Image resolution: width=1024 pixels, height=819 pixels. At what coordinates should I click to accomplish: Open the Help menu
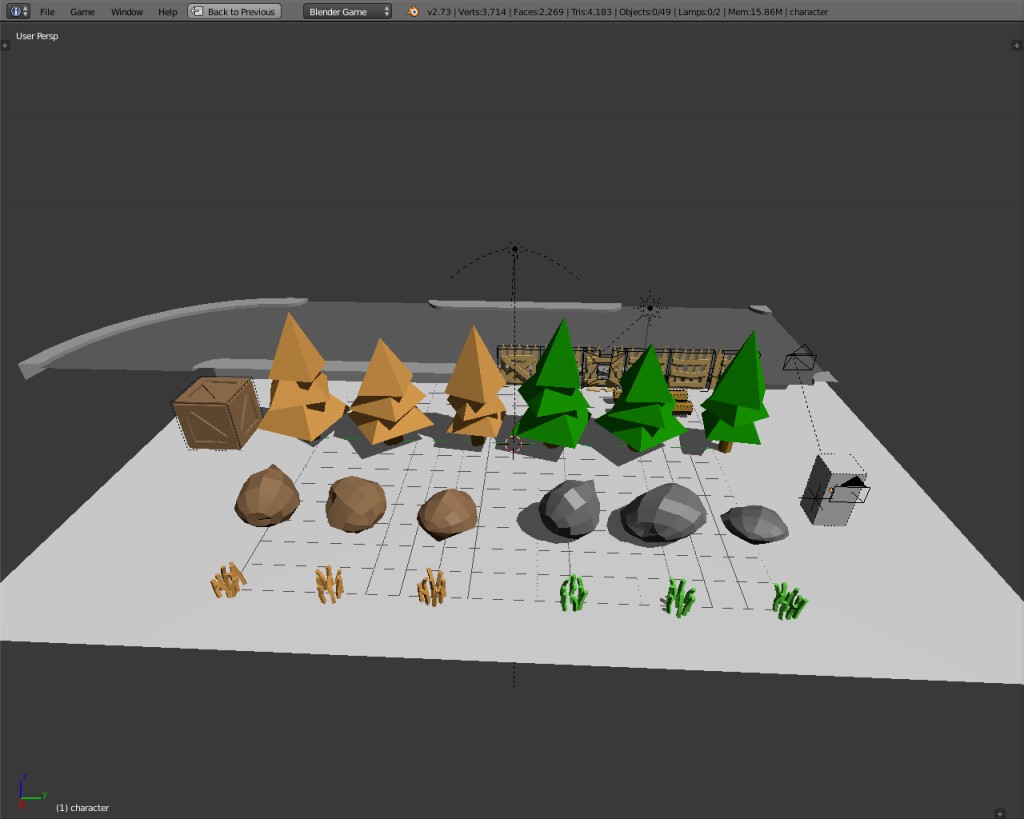point(166,12)
